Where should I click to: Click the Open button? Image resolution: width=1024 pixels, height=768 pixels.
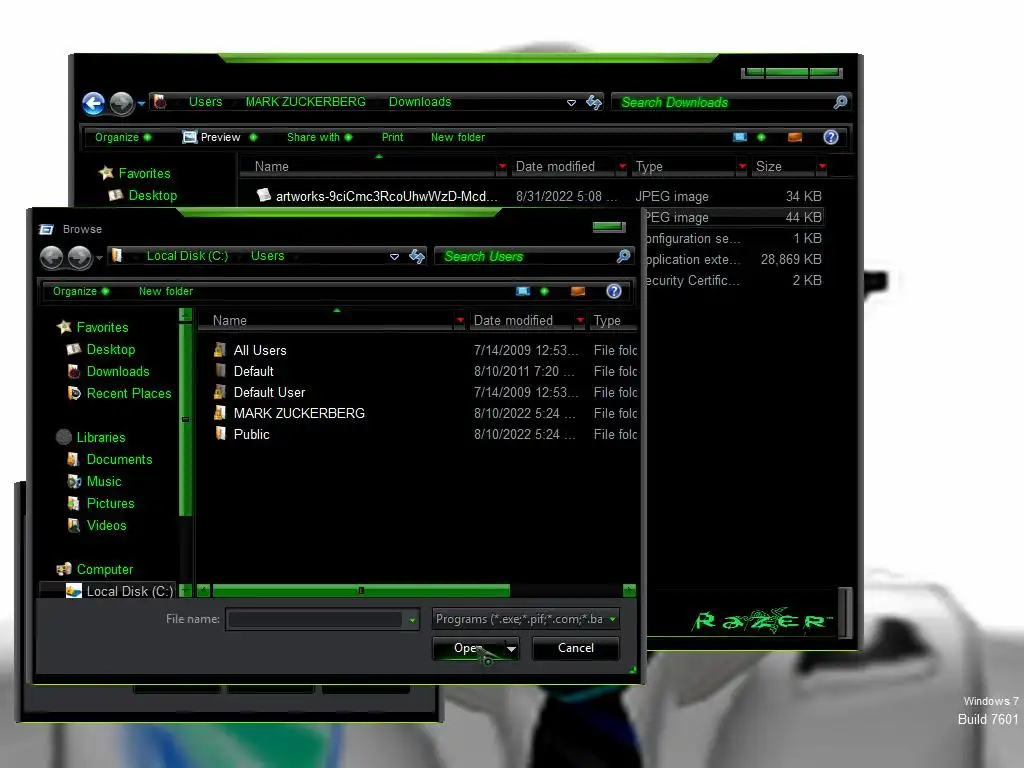[469, 648]
